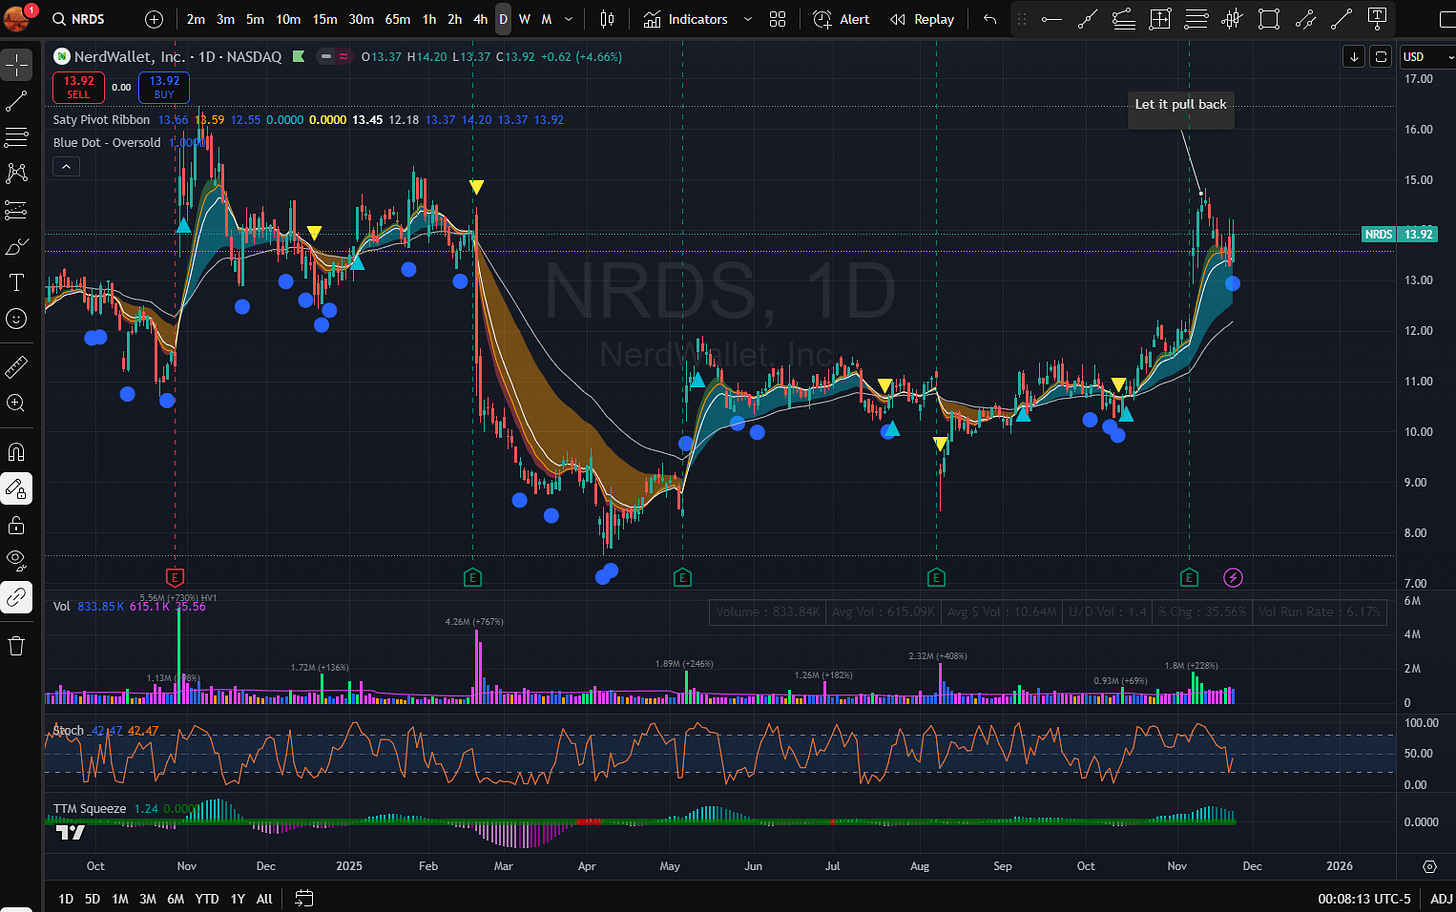The image size is (1456, 912).
Task: Switch to the 4h timeframe
Action: [x=480, y=19]
